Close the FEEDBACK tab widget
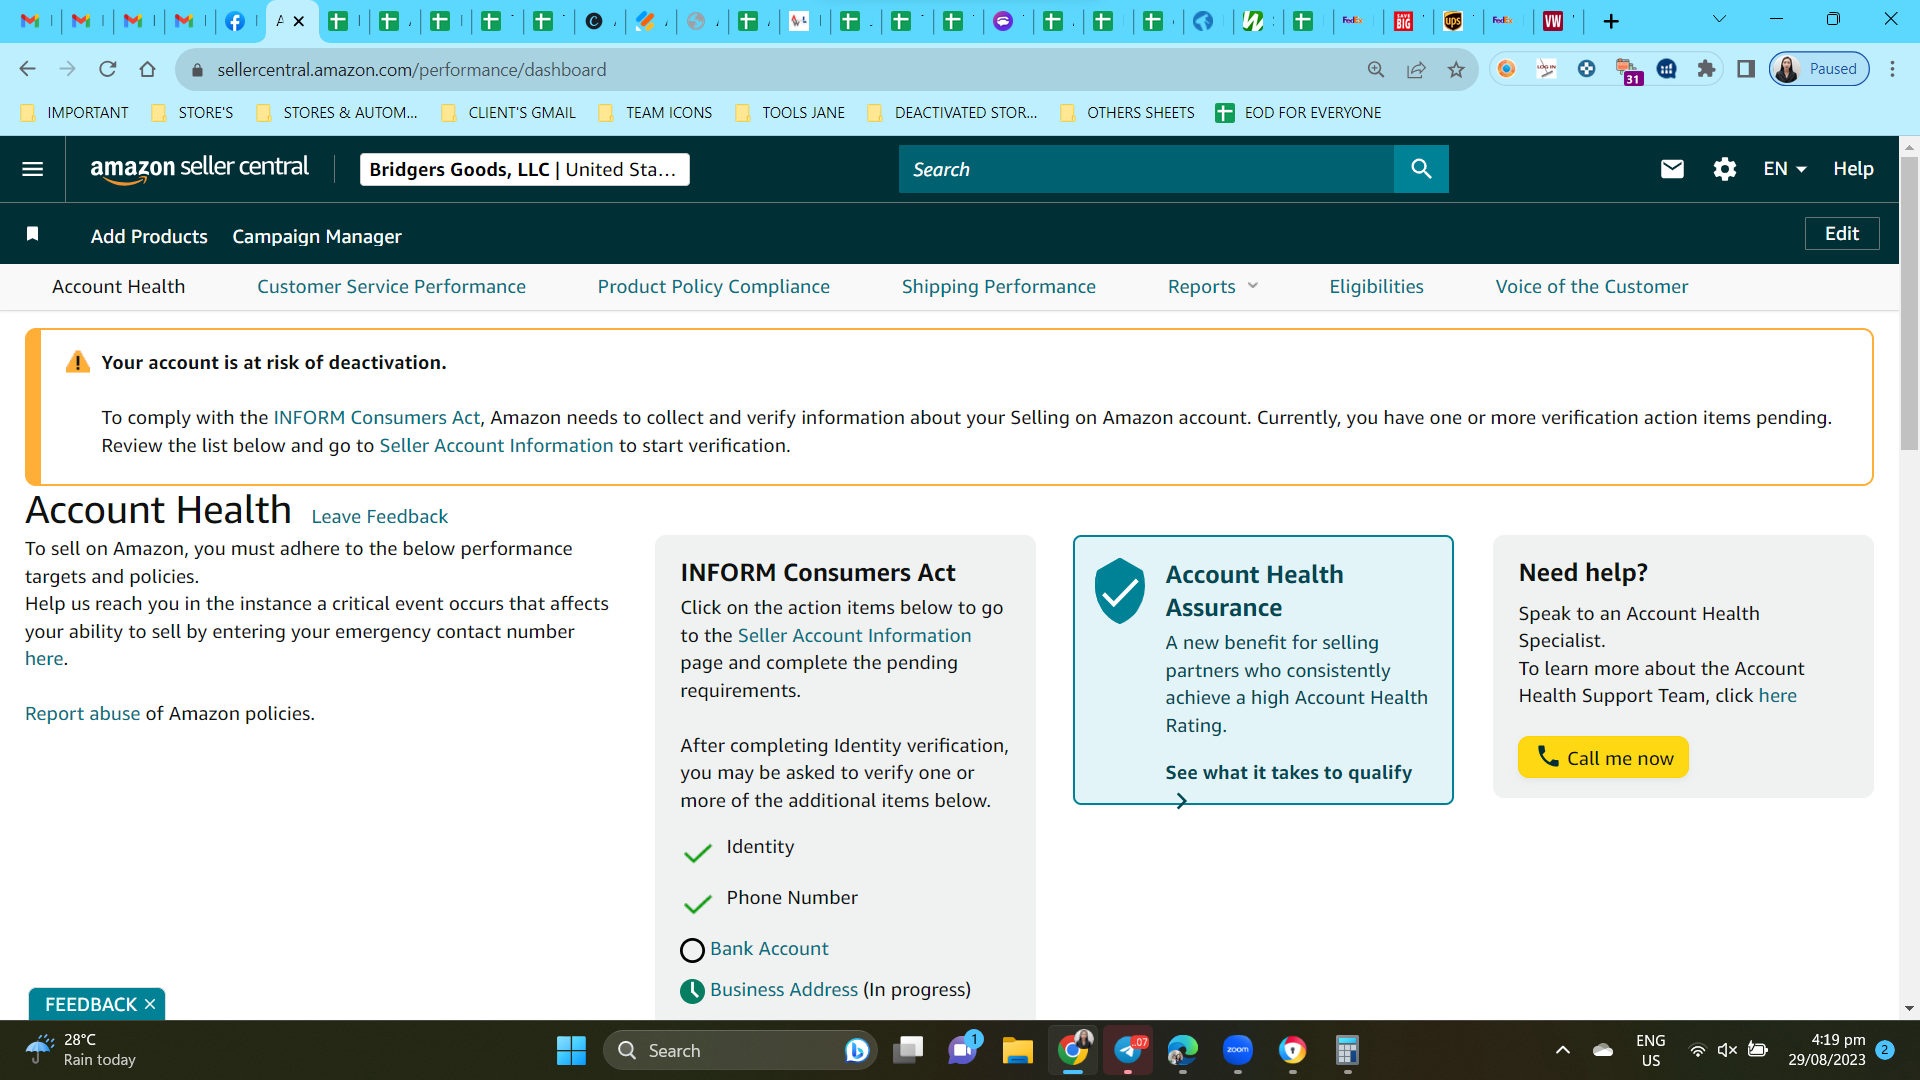Viewport: 1920px width, 1080px height. tap(150, 1004)
